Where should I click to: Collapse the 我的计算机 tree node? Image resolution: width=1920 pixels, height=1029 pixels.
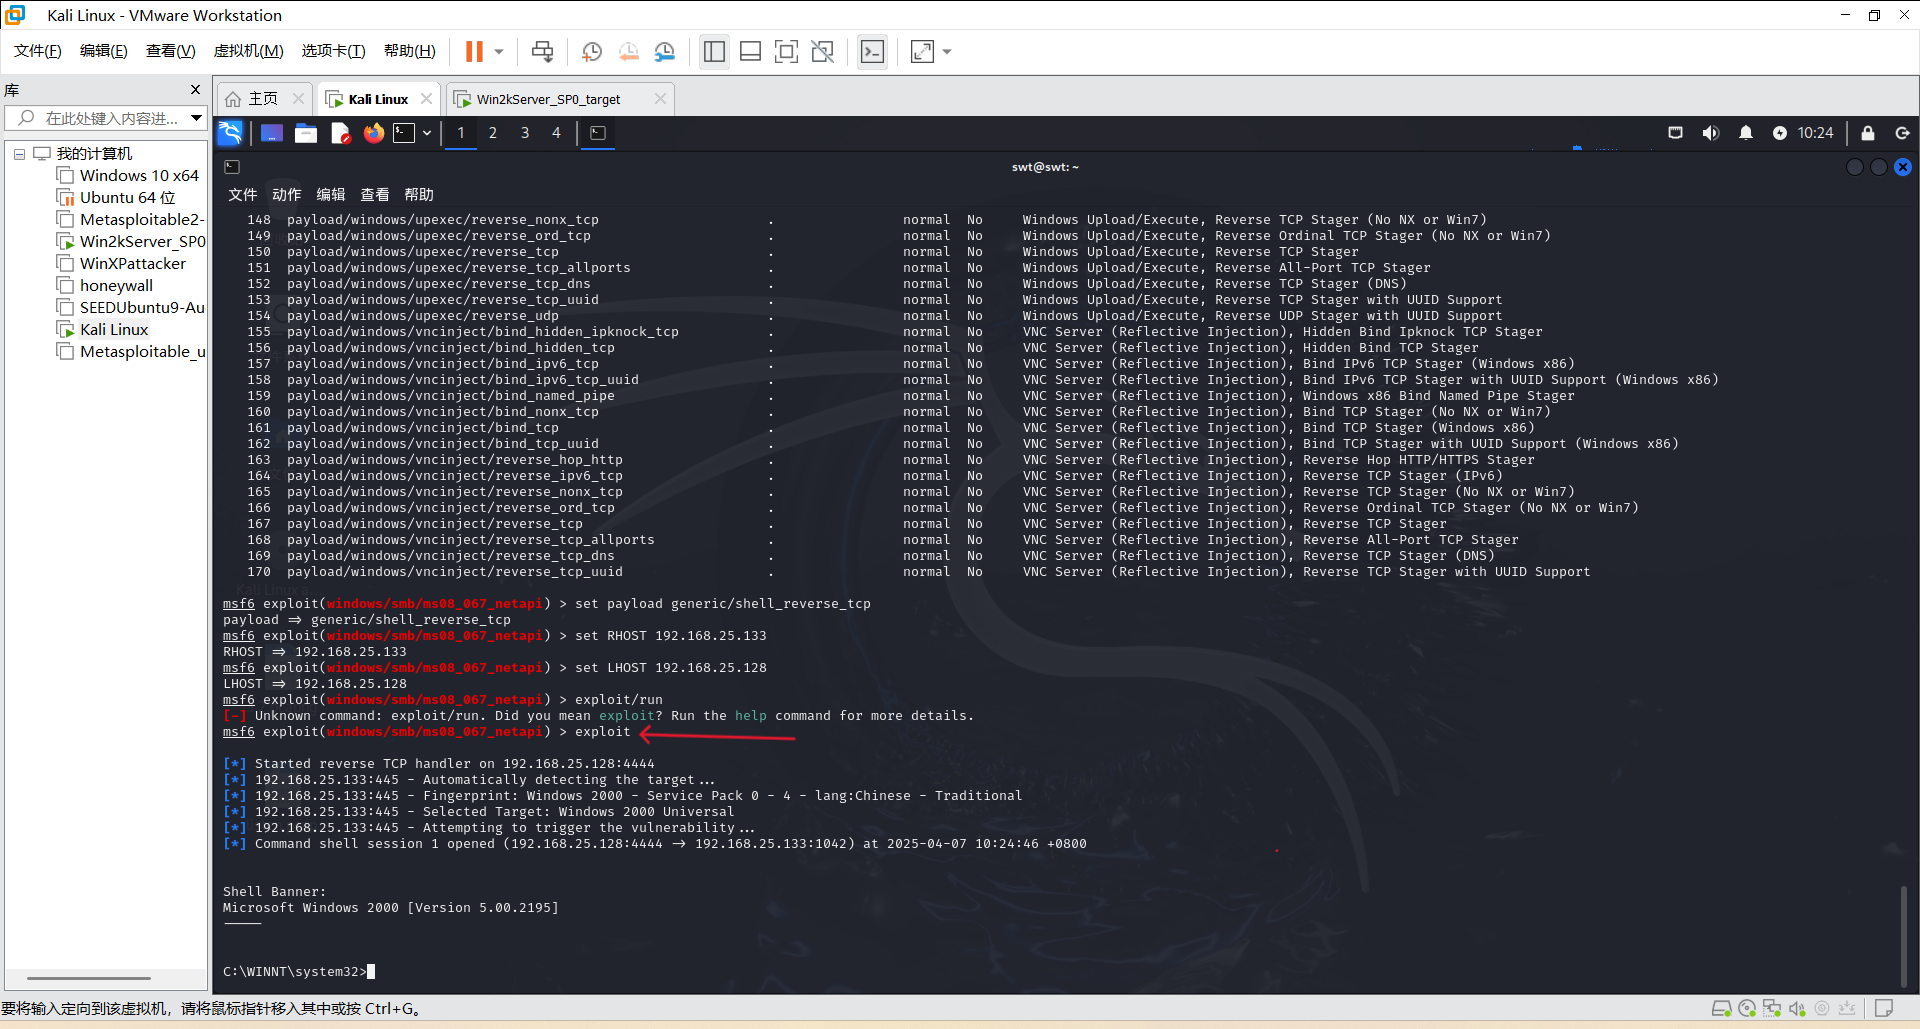coord(19,154)
